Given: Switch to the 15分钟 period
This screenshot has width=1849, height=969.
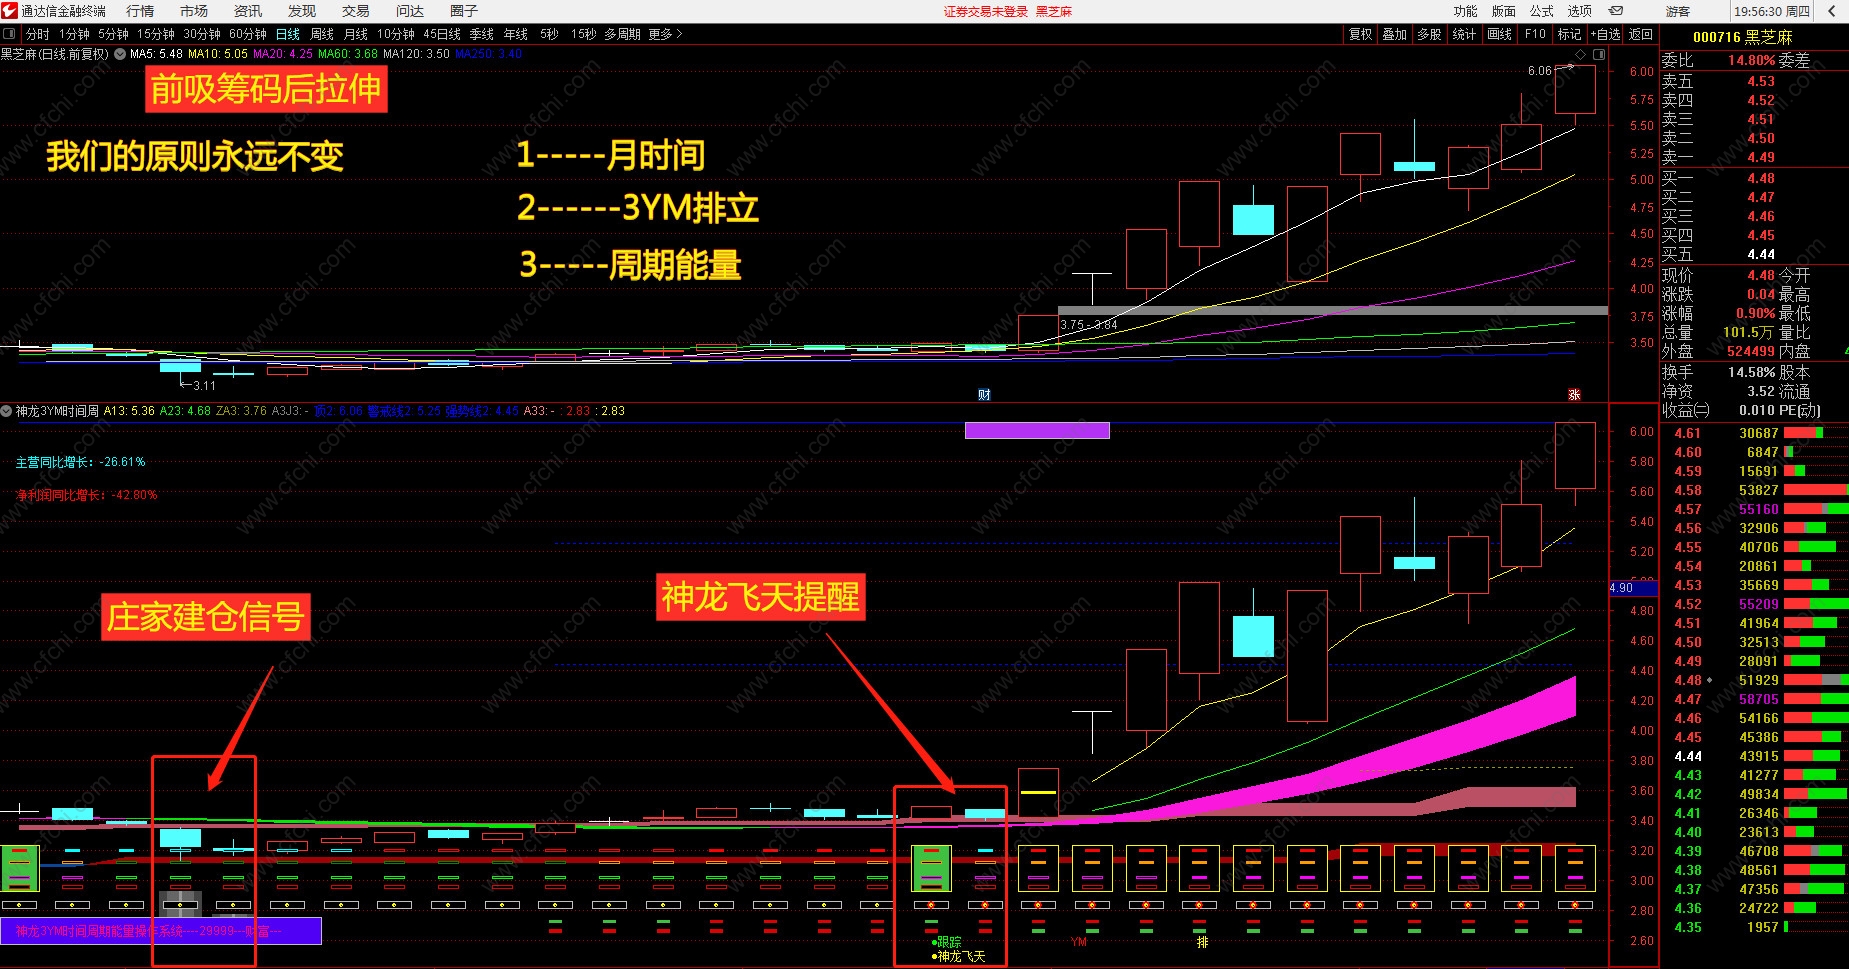Looking at the screenshot, I should click(156, 34).
